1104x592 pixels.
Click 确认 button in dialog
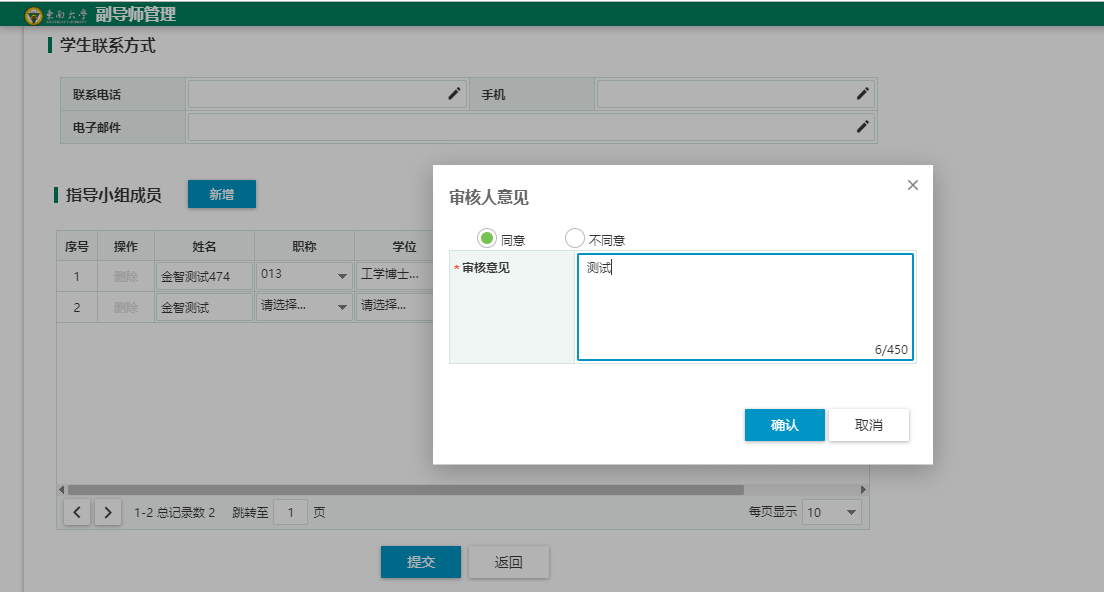[784, 425]
